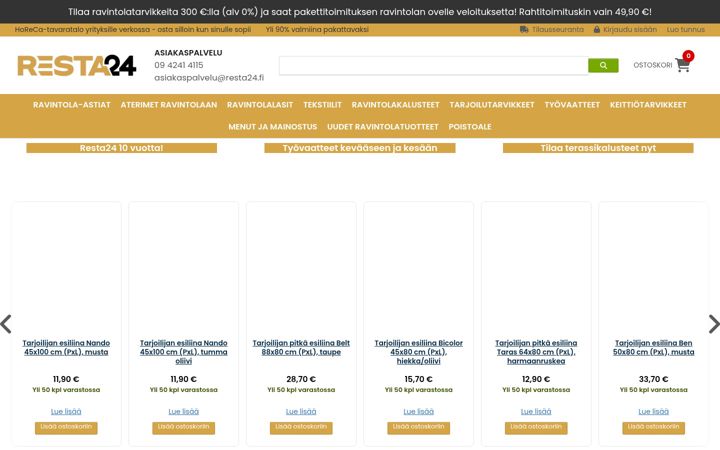Open Ravintola-astiat category menu
This screenshot has height=450, width=720.
coord(72,105)
